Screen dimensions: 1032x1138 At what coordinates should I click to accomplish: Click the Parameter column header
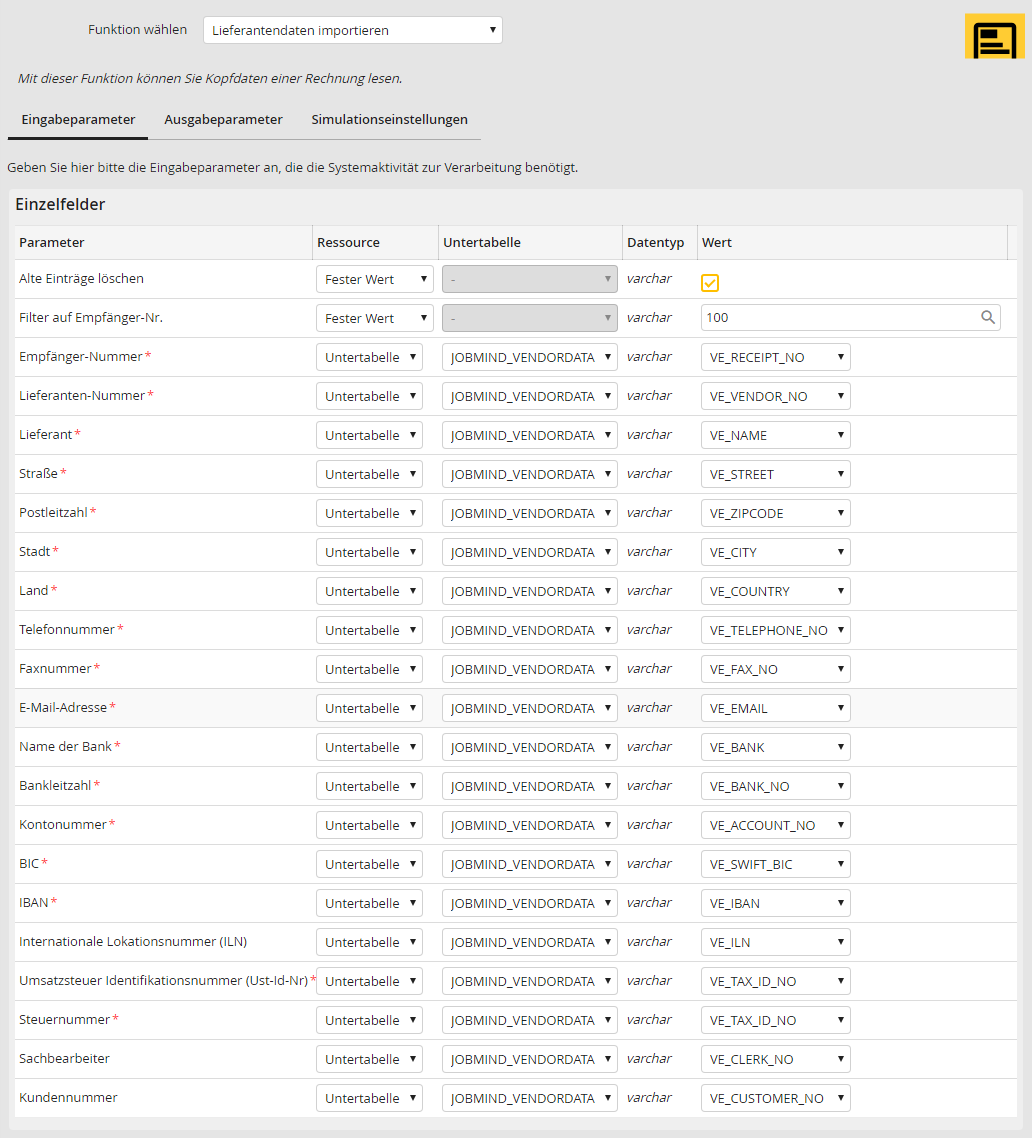(52, 243)
